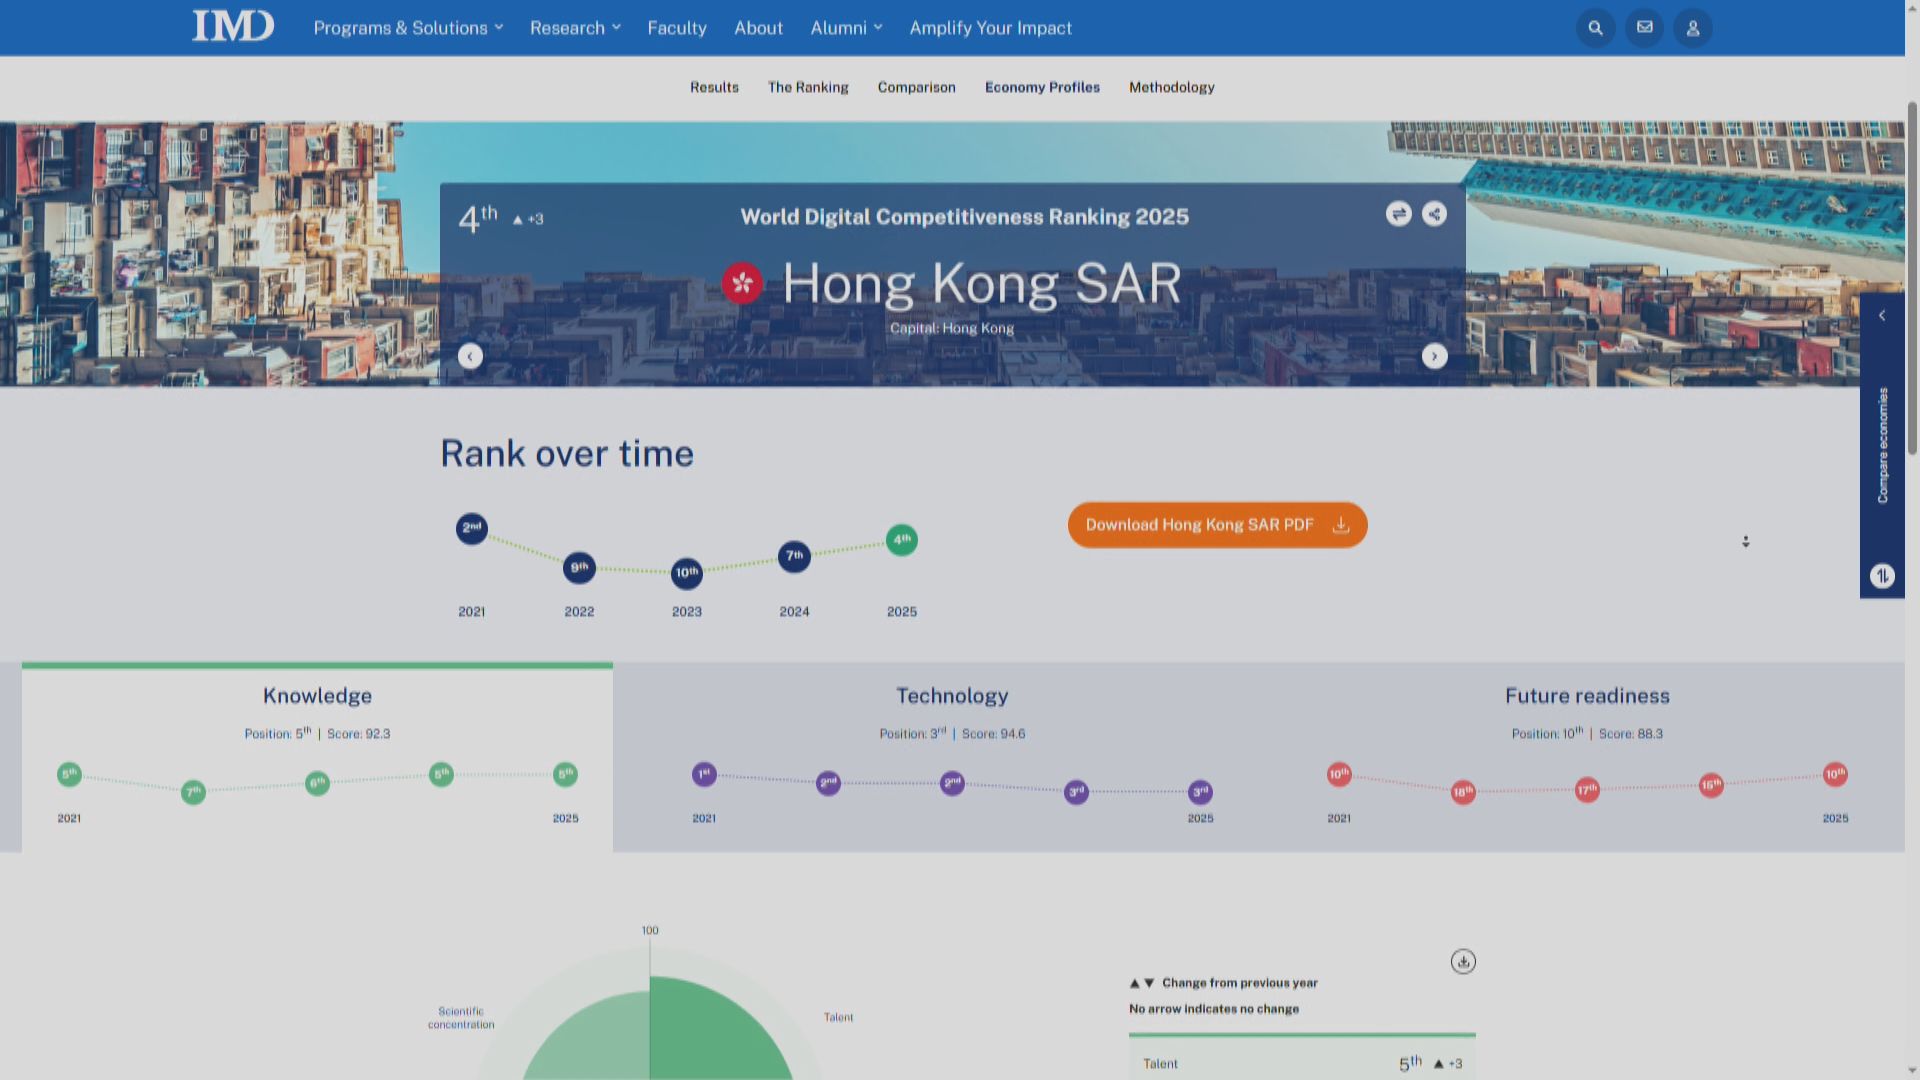Screen dimensions: 1920x1080
Task: Expand the Research menu
Action: coord(575,28)
